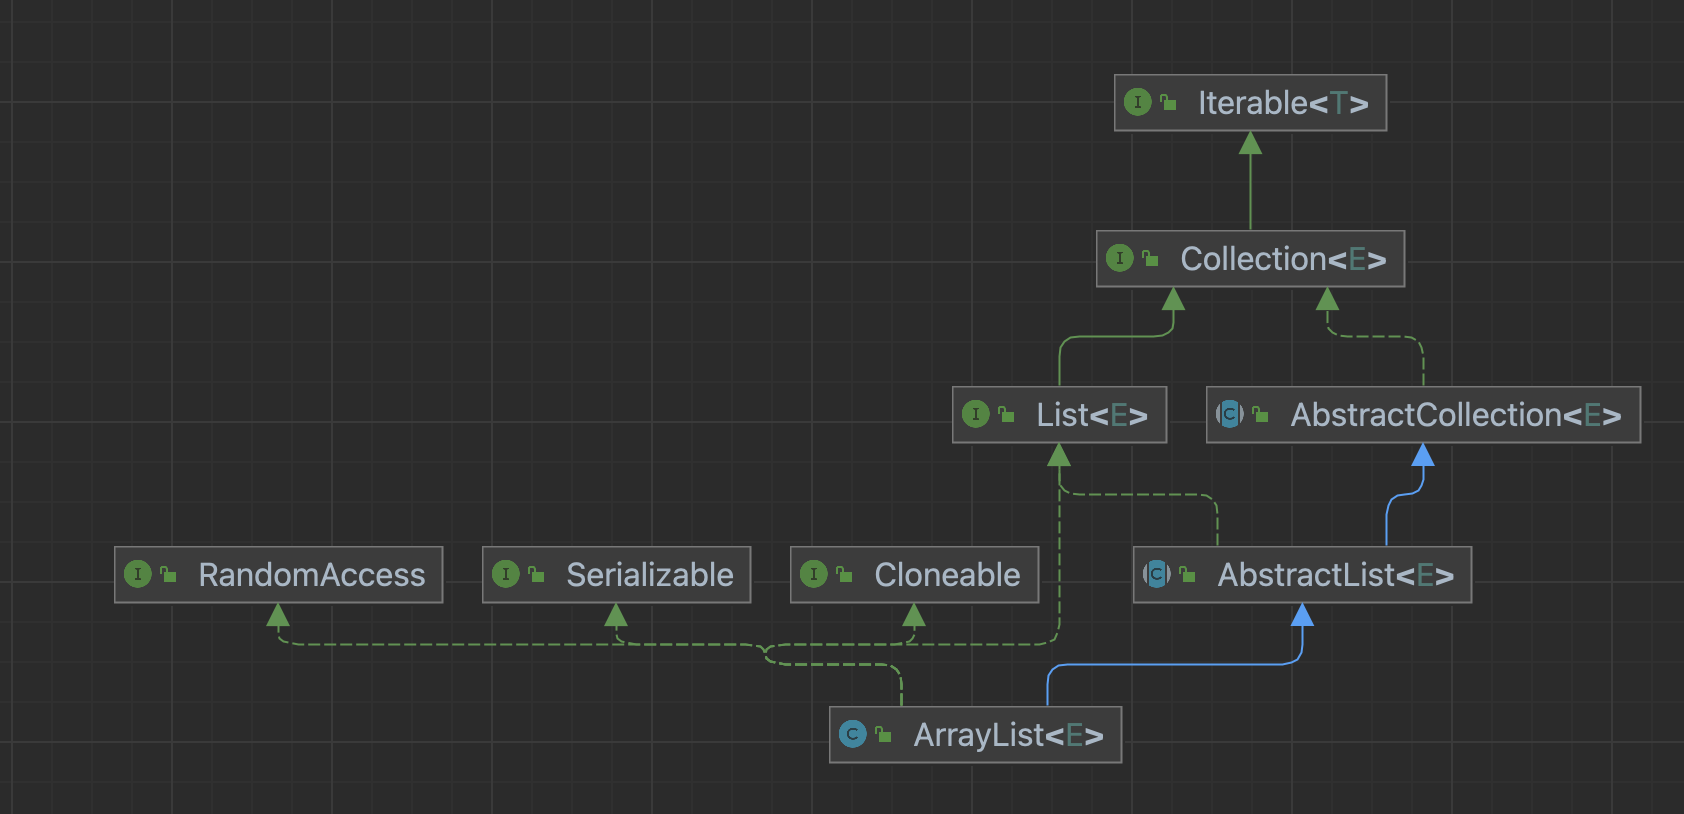Select the List<E> interface node
Screen dimensions: 1684x814
point(1060,414)
